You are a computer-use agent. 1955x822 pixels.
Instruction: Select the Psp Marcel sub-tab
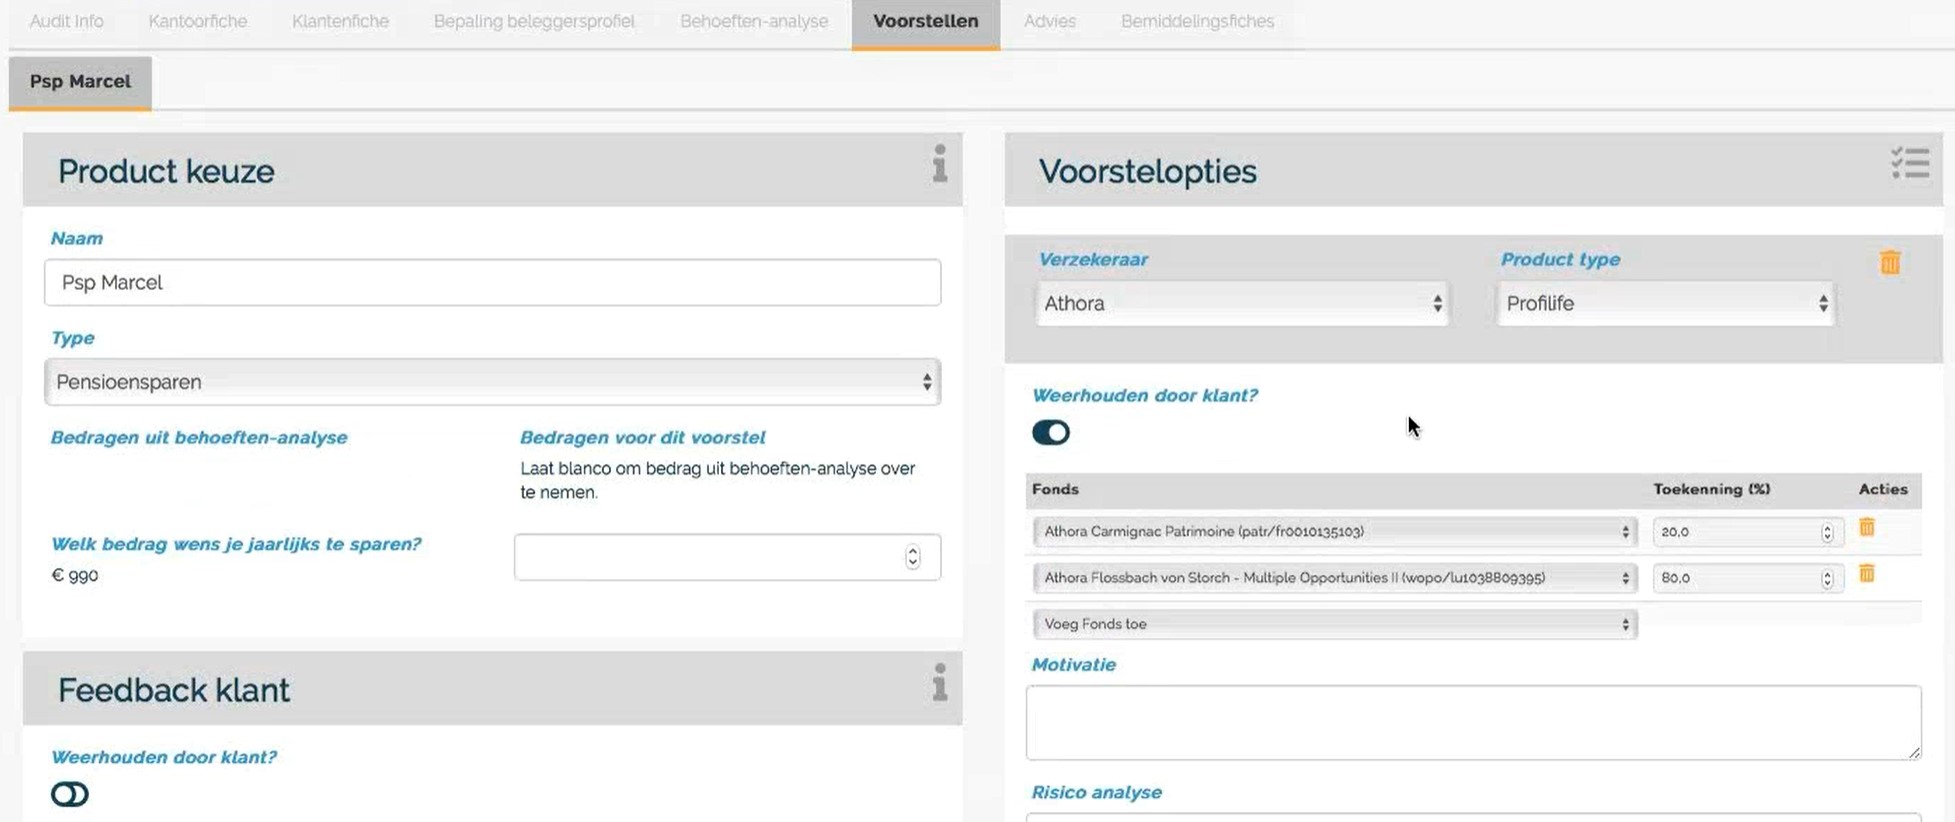pos(80,82)
